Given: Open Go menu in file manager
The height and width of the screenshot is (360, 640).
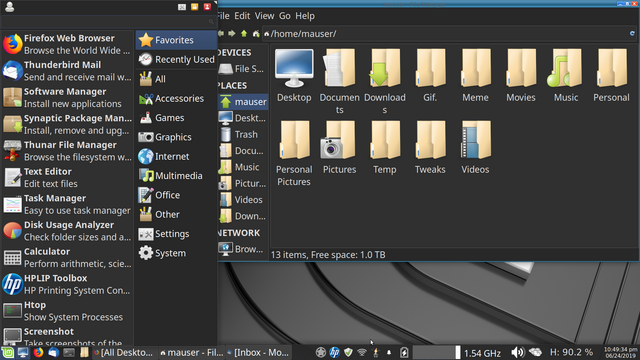Looking at the screenshot, I should pyautogui.click(x=284, y=16).
